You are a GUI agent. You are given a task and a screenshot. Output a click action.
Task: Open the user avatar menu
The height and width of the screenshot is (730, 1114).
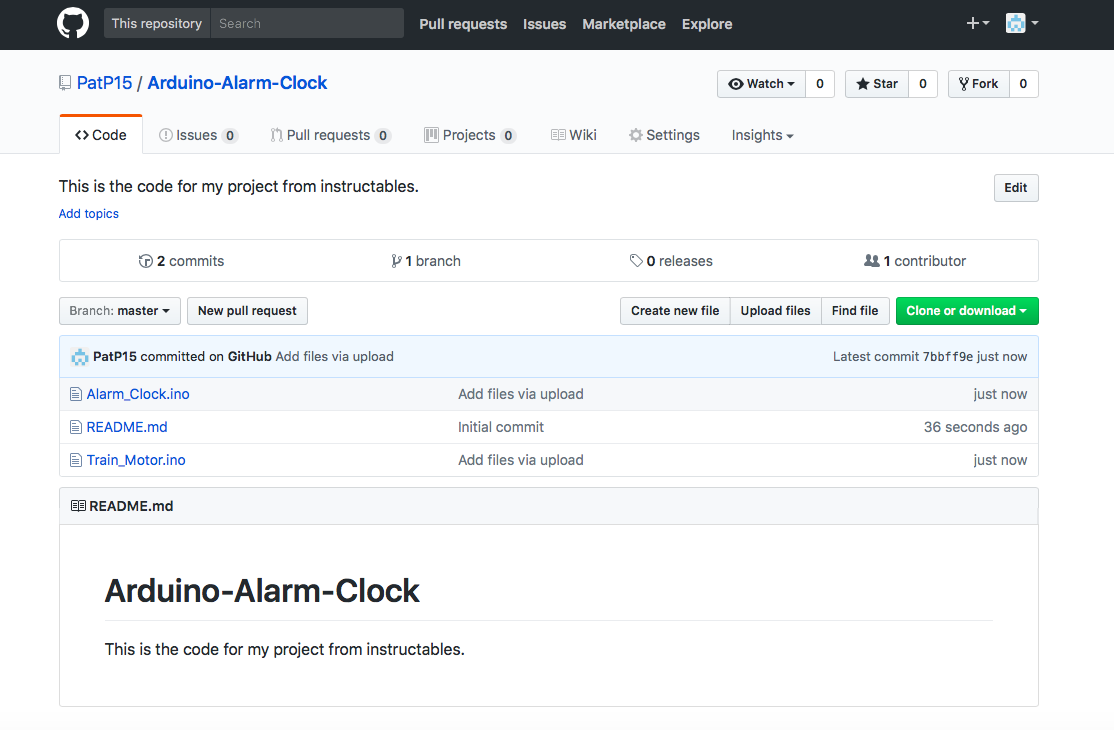[x=1022, y=23]
